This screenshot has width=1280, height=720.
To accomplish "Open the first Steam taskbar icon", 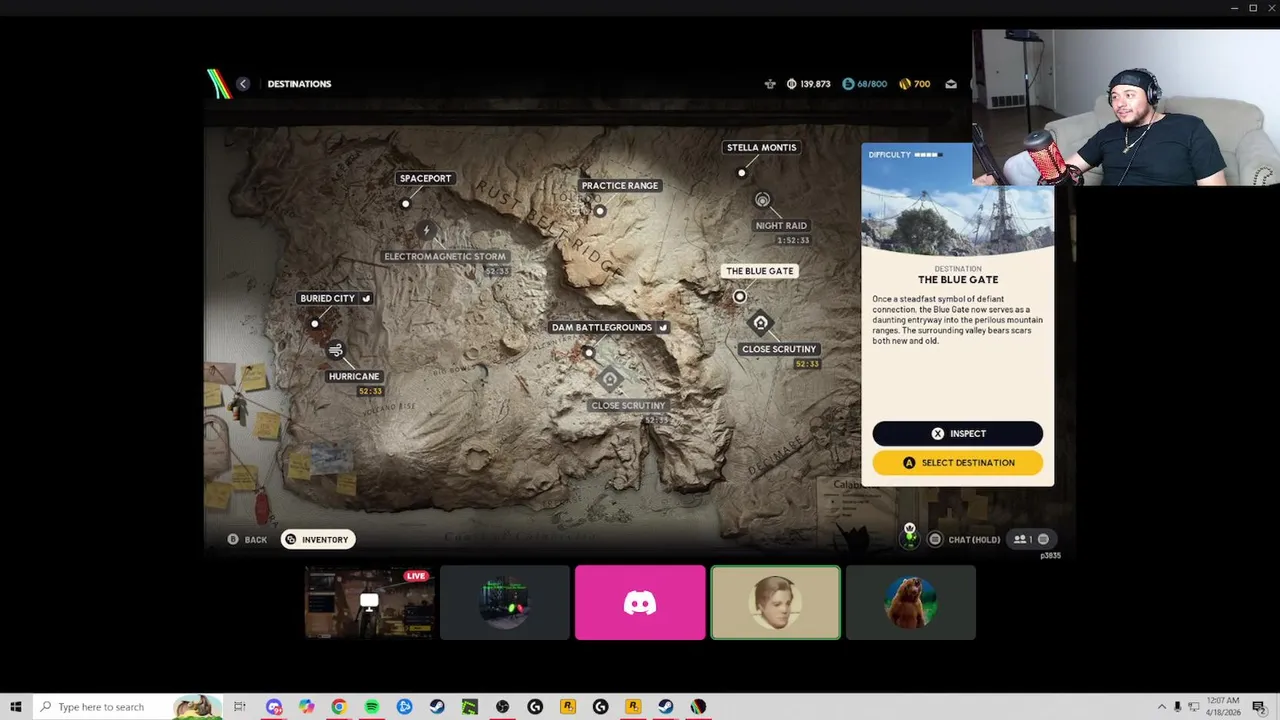I will (x=437, y=707).
